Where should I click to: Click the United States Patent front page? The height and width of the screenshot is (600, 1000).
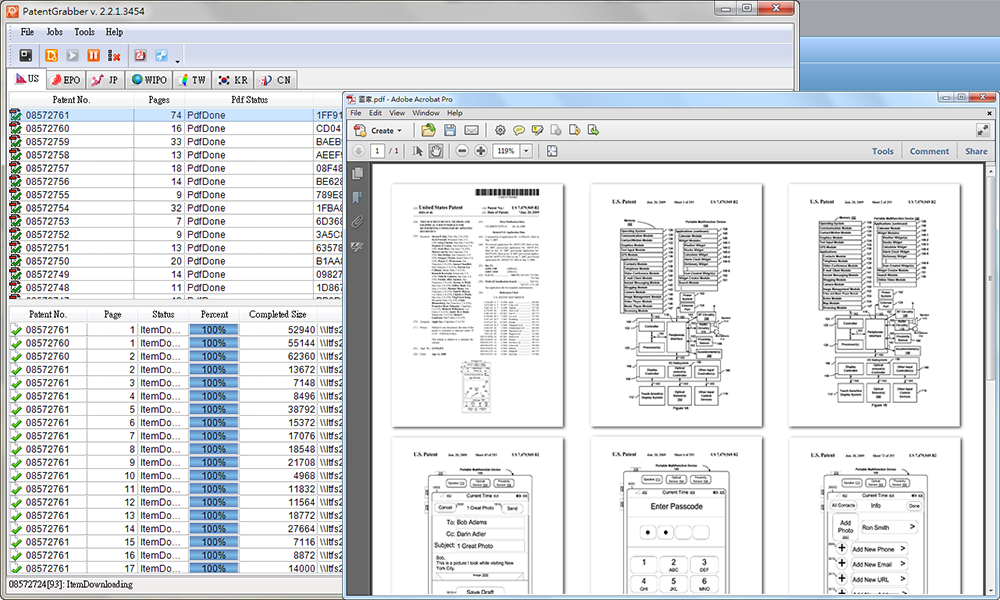click(x=478, y=305)
